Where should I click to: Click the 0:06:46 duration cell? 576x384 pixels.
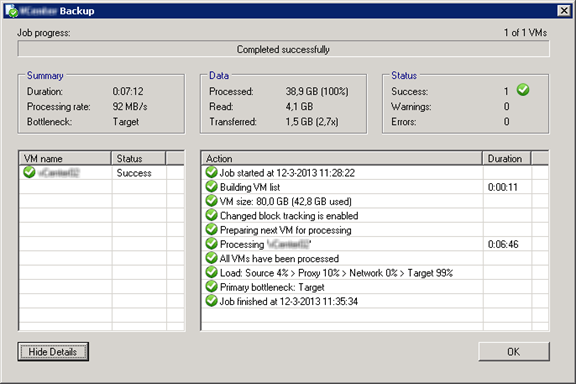pyautogui.click(x=503, y=244)
